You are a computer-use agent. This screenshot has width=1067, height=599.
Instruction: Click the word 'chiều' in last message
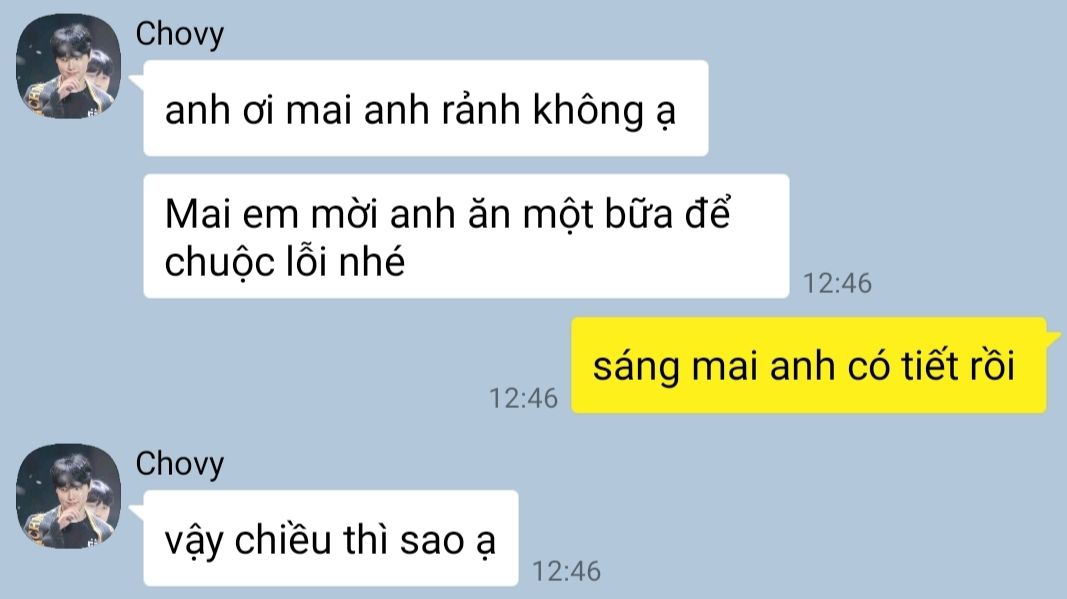282,540
